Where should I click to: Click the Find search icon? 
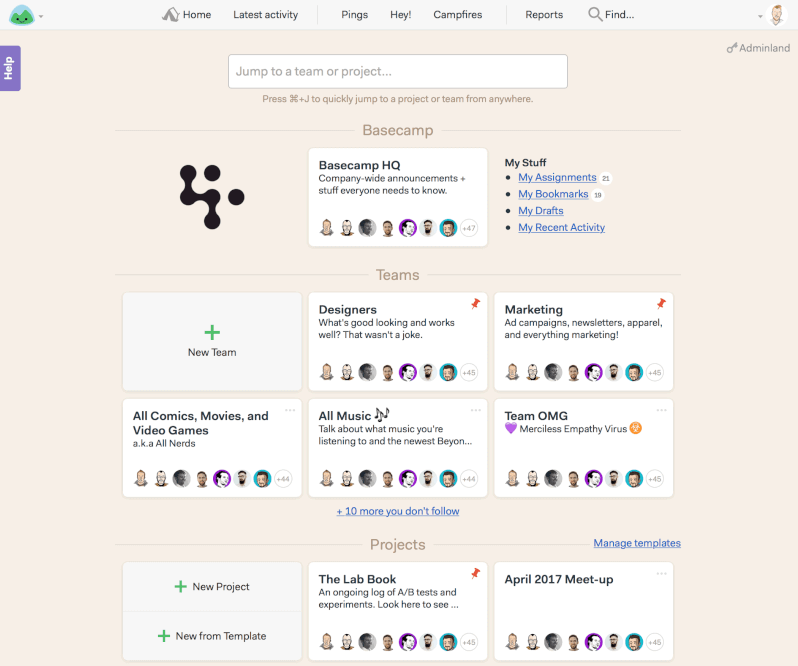594,14
